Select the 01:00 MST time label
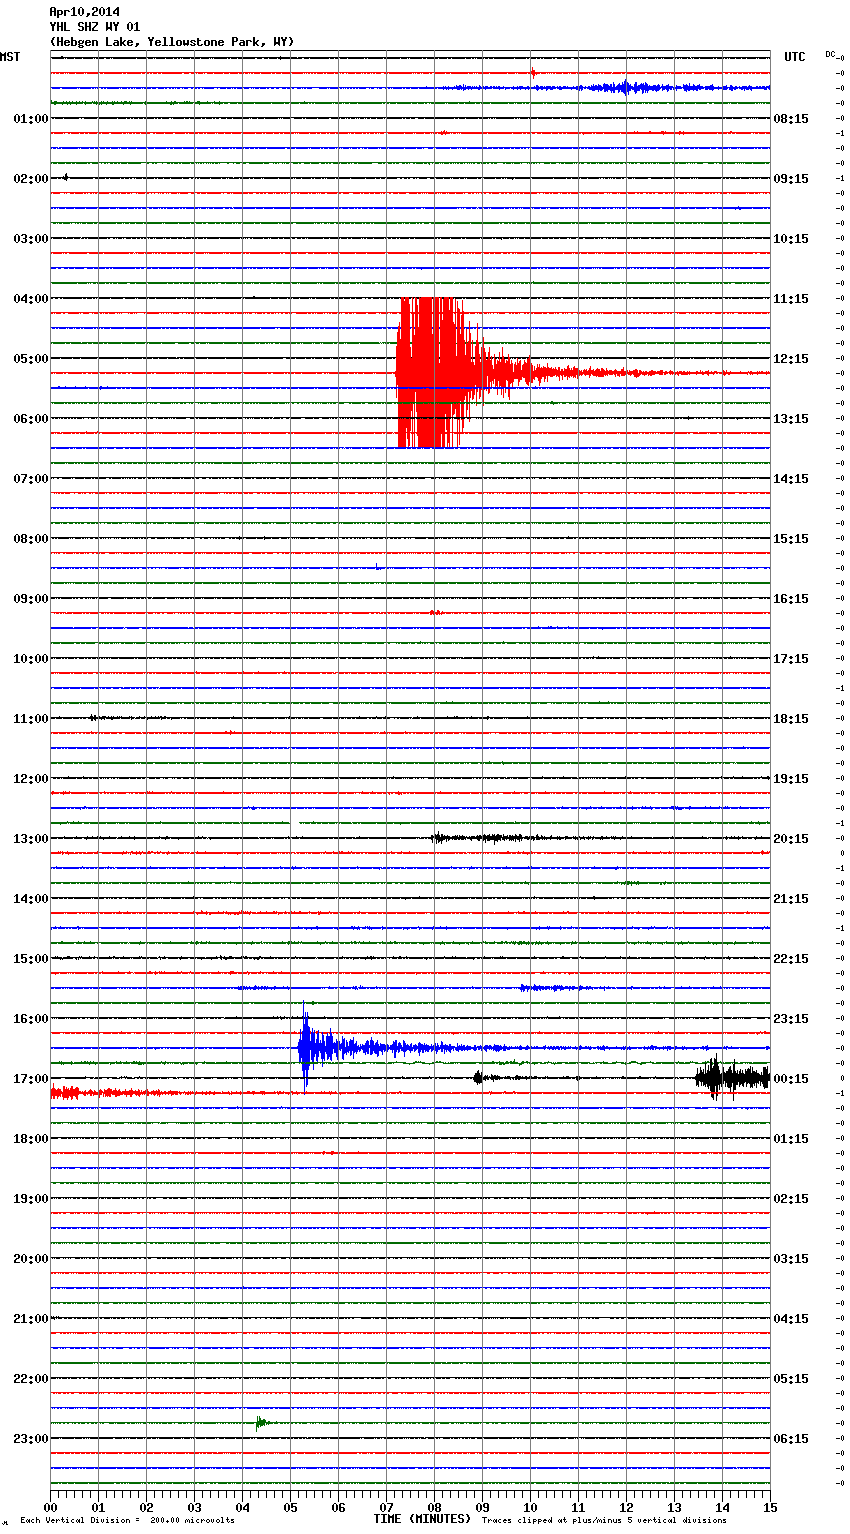850x1534 pixels. click(x=31, y=119)
